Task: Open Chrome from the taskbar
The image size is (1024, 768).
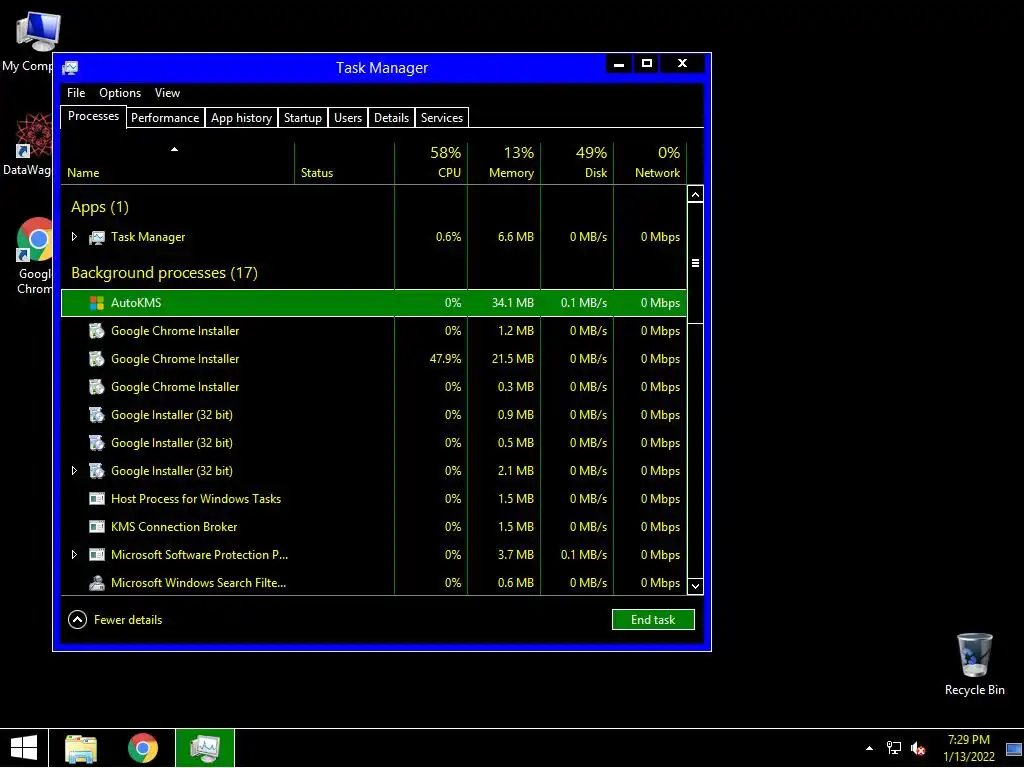Action: (x=143, y=748)
